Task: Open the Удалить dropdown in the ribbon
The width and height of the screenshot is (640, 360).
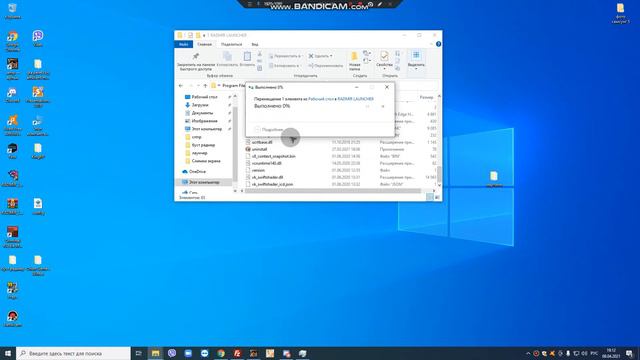Action: (320, 56)
